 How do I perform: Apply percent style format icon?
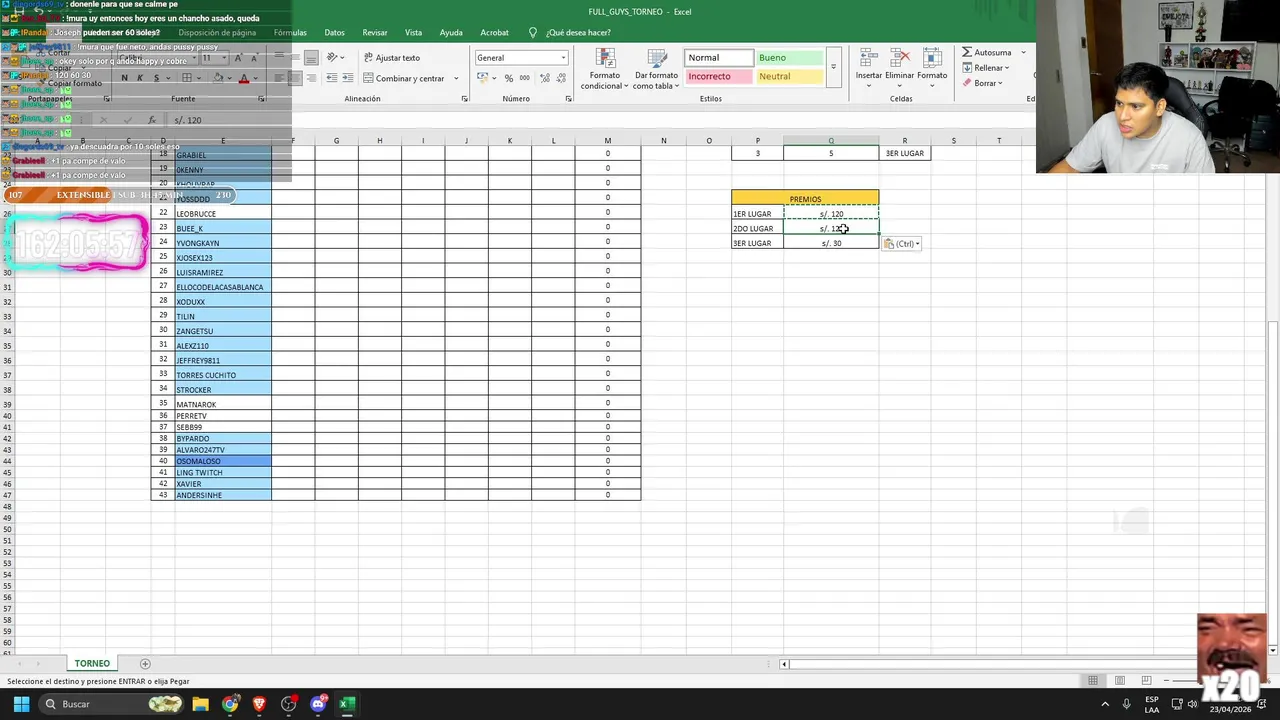tap(509, 78)
